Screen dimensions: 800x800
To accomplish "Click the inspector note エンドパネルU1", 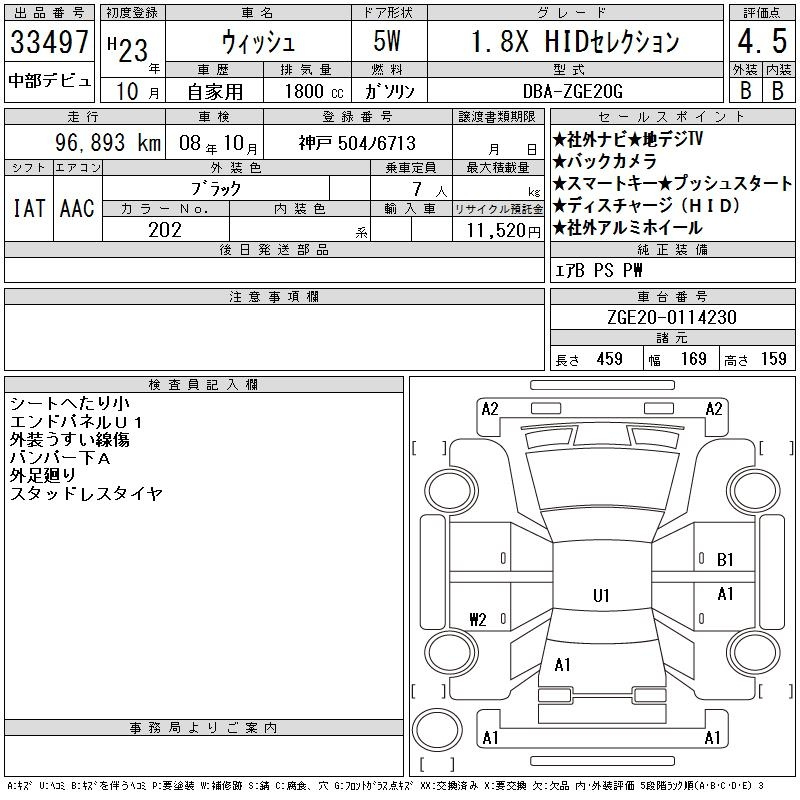I will pyautogui.click(x=76, y=422).
